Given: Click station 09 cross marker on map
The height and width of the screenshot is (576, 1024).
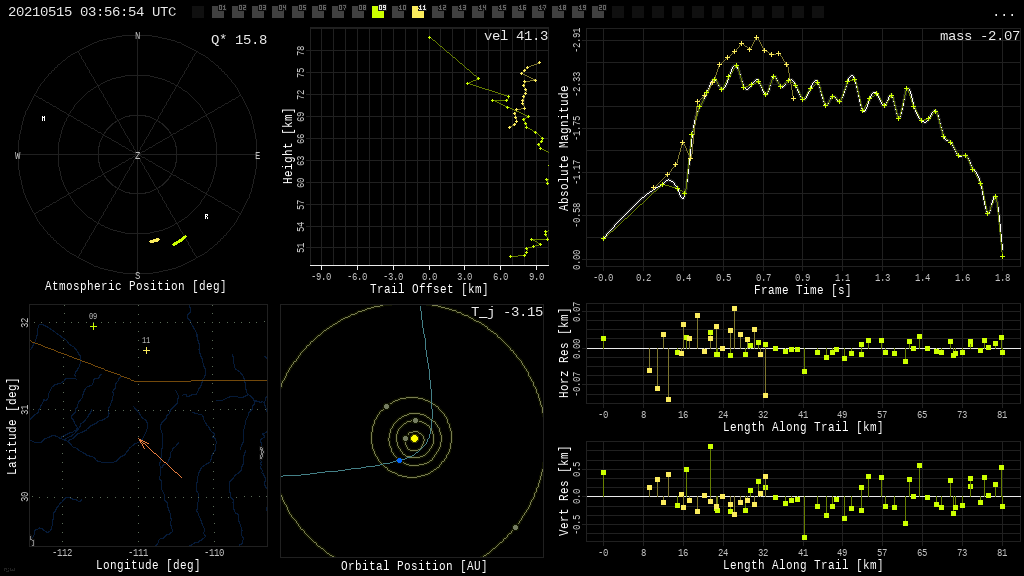Looking at the screenshot, I should [x=93, y=326].
